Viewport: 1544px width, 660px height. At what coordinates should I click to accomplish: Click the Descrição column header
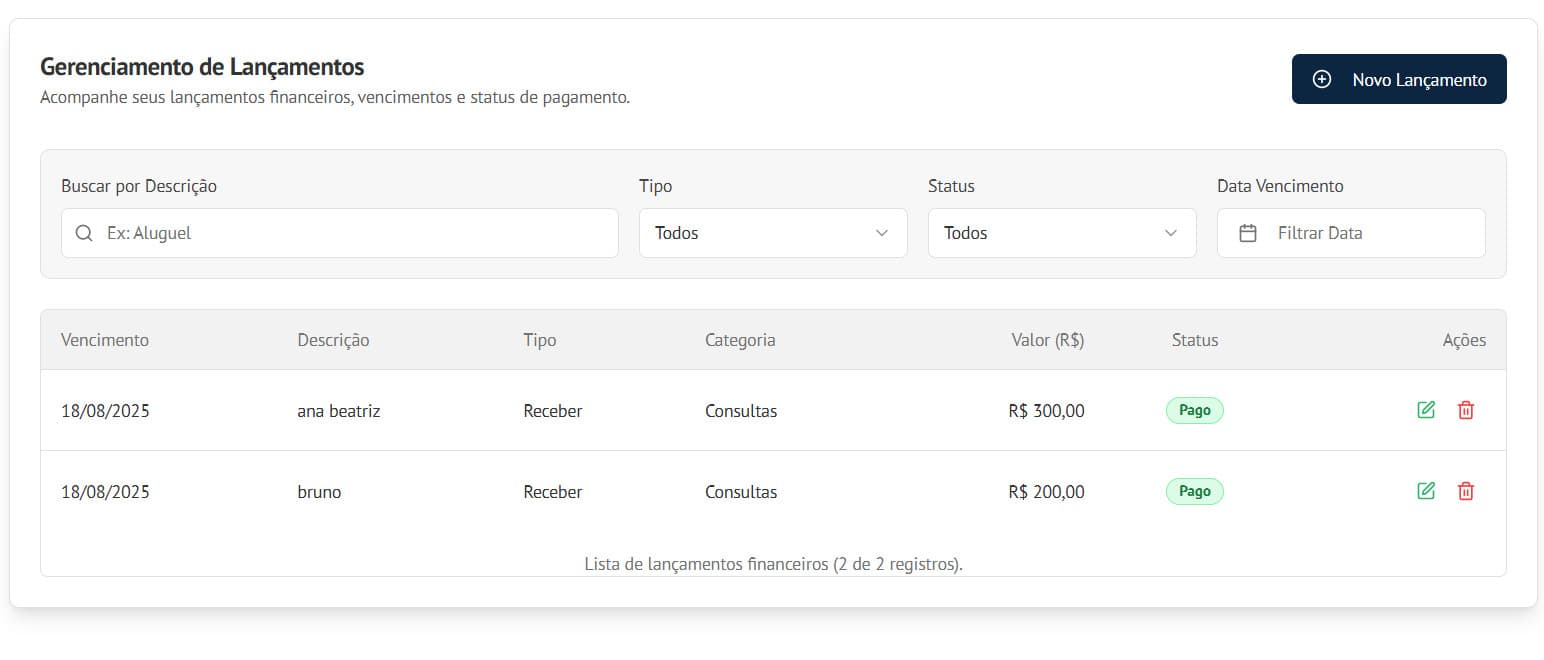tap(333, 340)
